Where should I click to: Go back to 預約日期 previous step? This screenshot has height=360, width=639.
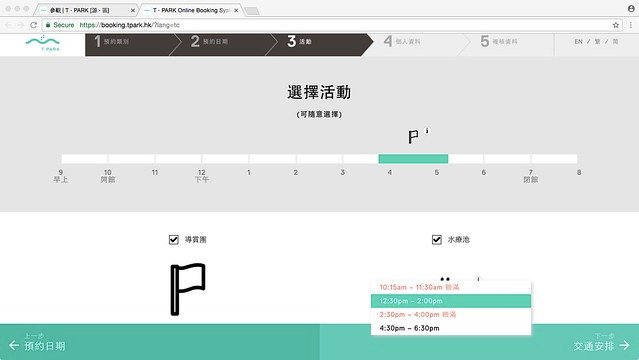click(x=37, y=342)
